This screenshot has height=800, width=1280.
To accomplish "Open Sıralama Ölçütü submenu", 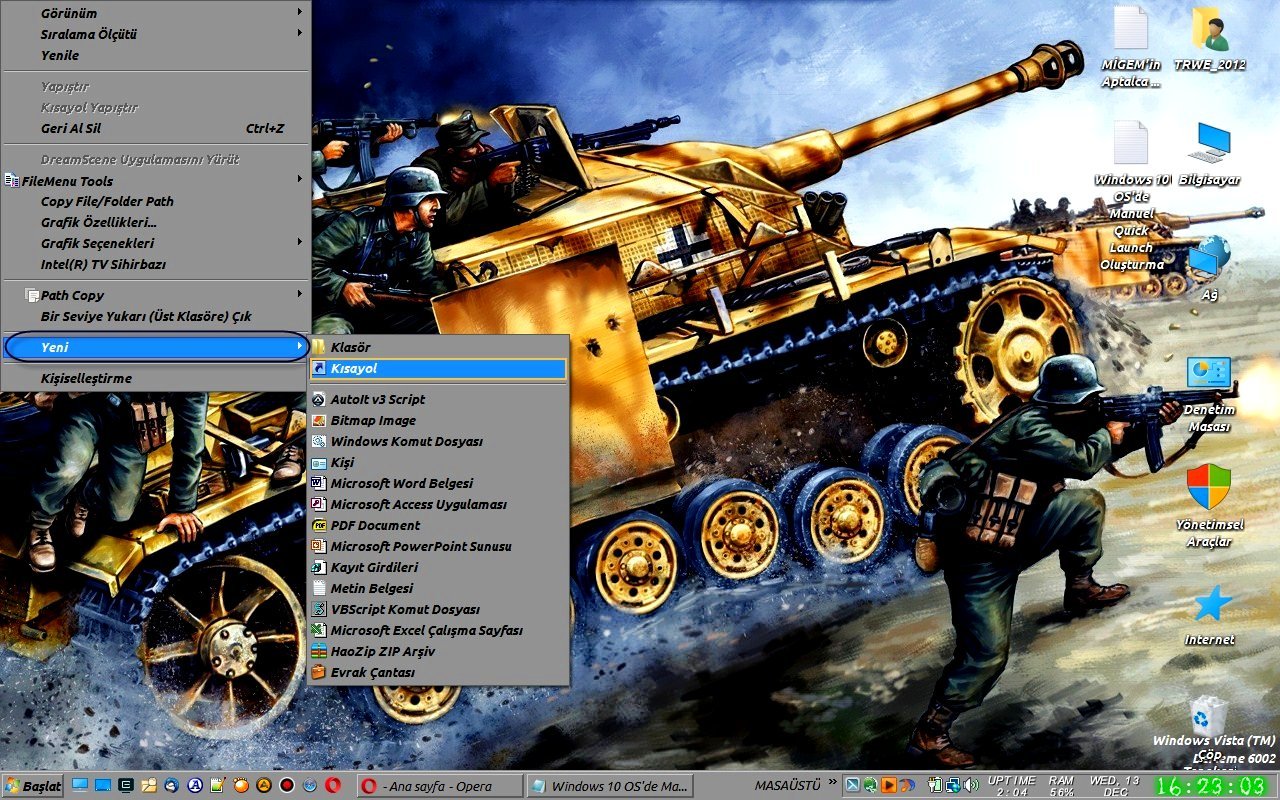I will [156, 34].
